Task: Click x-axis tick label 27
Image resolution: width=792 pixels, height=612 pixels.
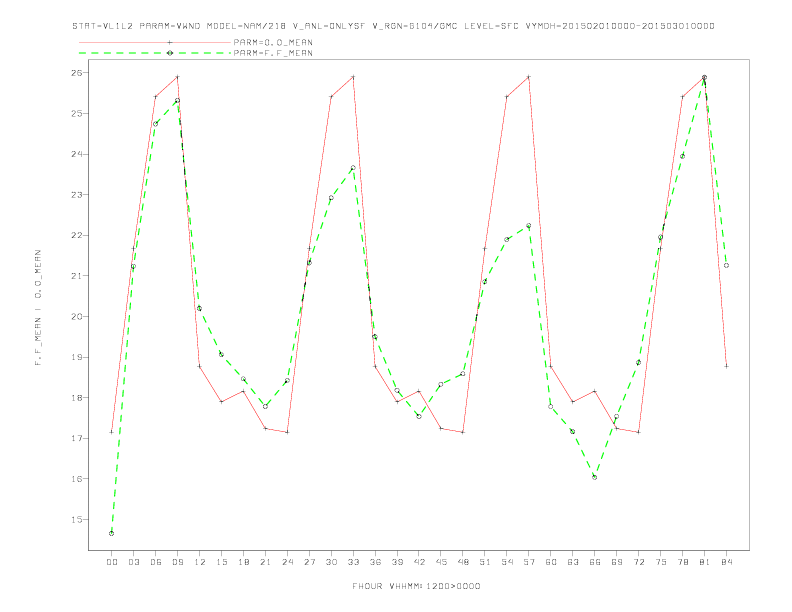Action: coord(309,562)
